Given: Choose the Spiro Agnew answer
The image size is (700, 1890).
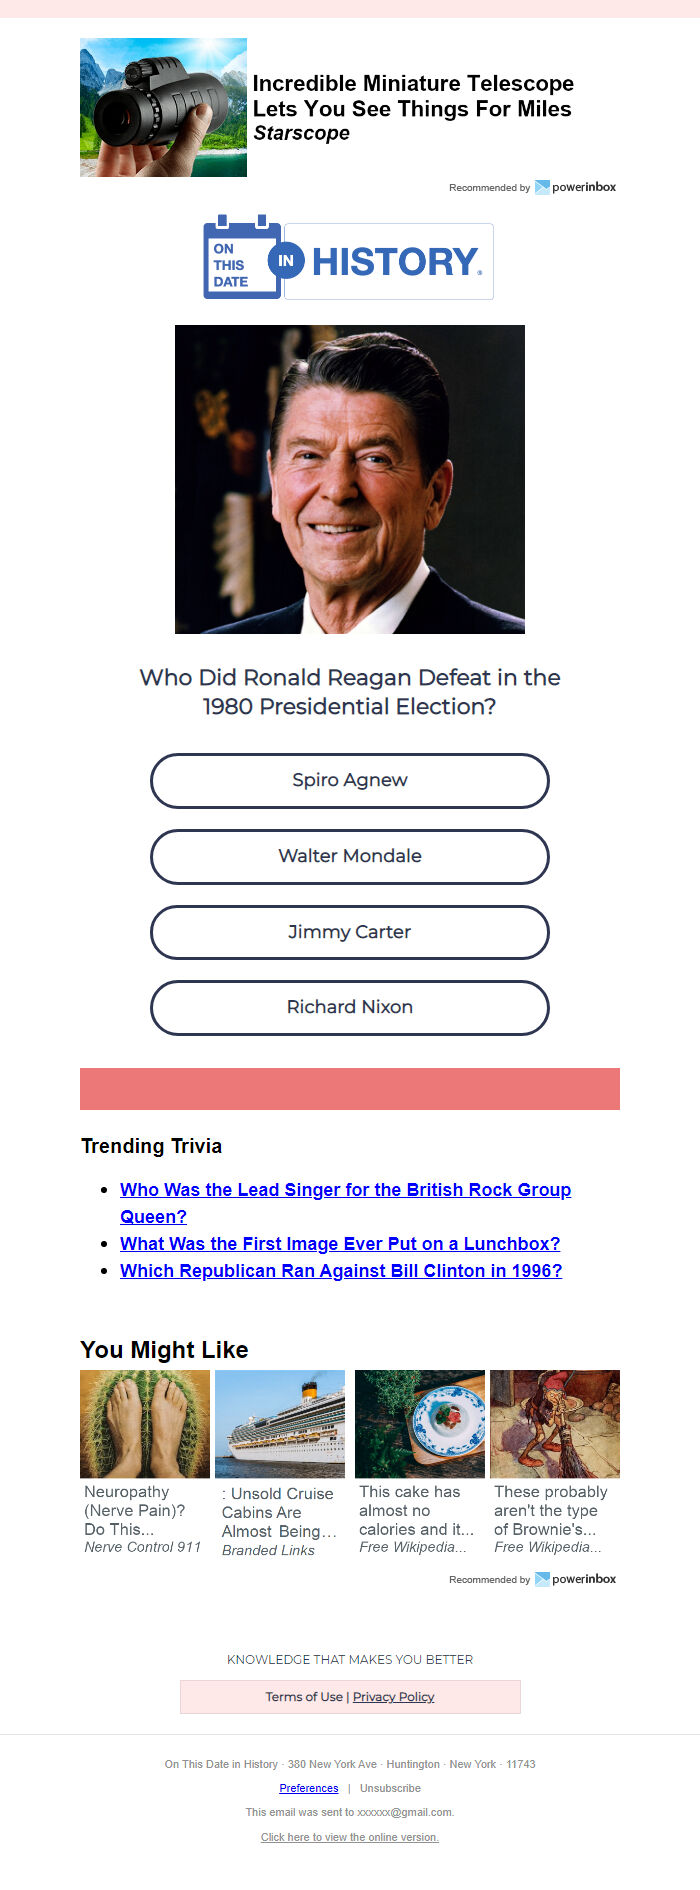Looking at the screenshot, I should (x=350, y=780).
